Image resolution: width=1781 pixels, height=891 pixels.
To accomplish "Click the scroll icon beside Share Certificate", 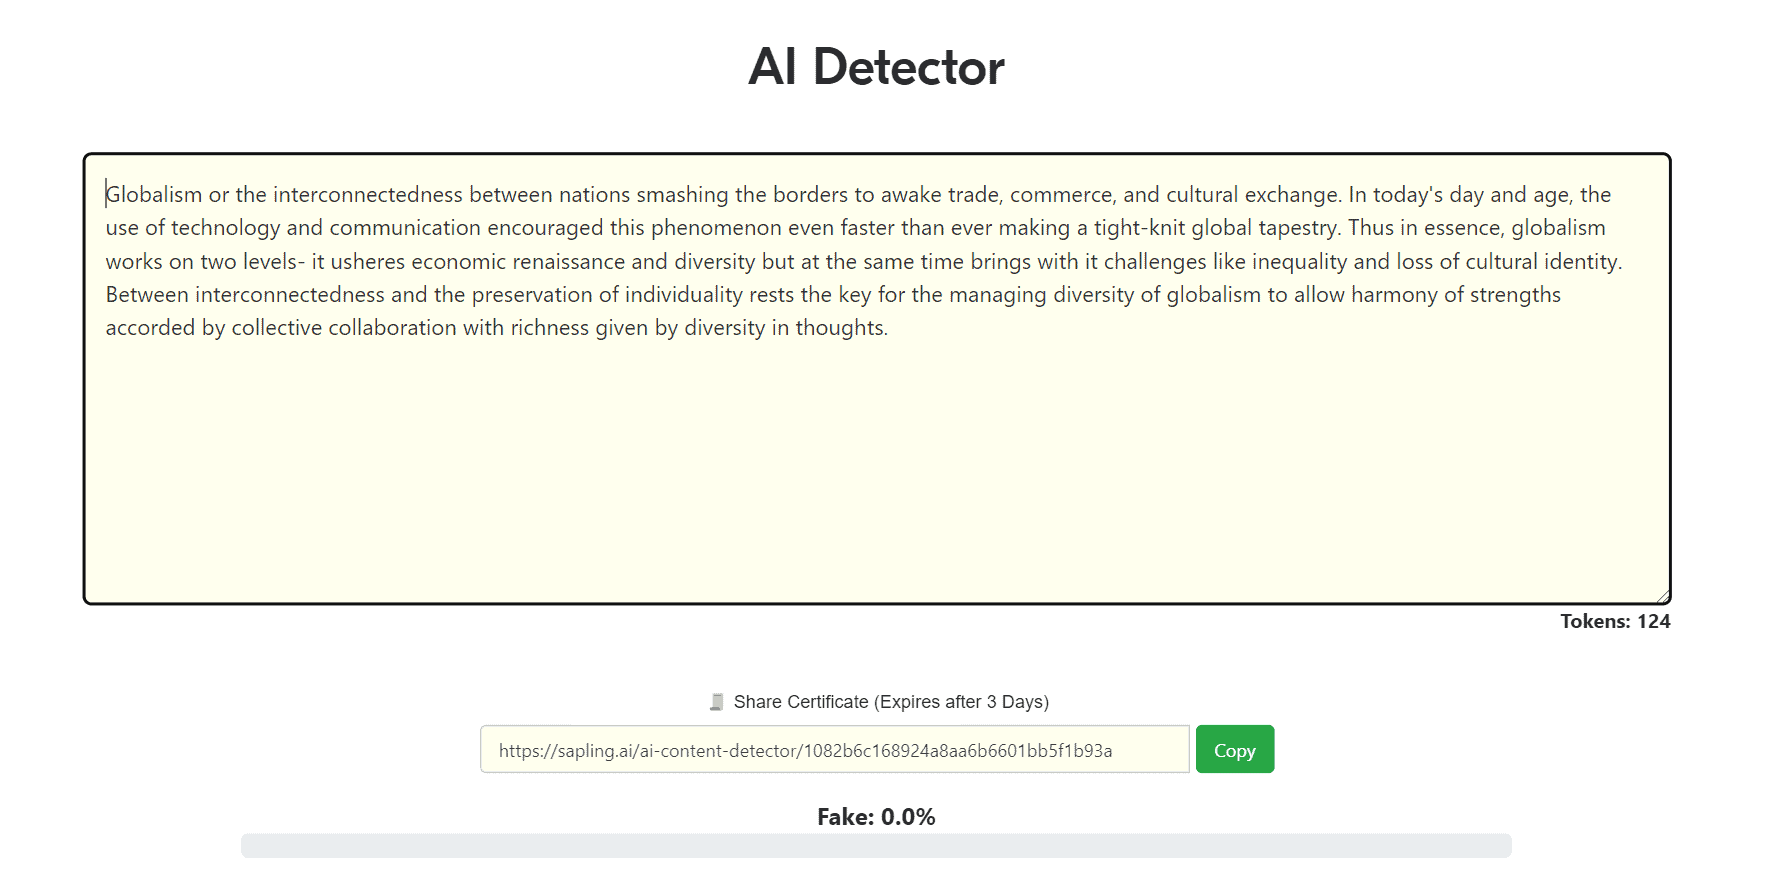I will pyautogui.click(x=716, y=702).
